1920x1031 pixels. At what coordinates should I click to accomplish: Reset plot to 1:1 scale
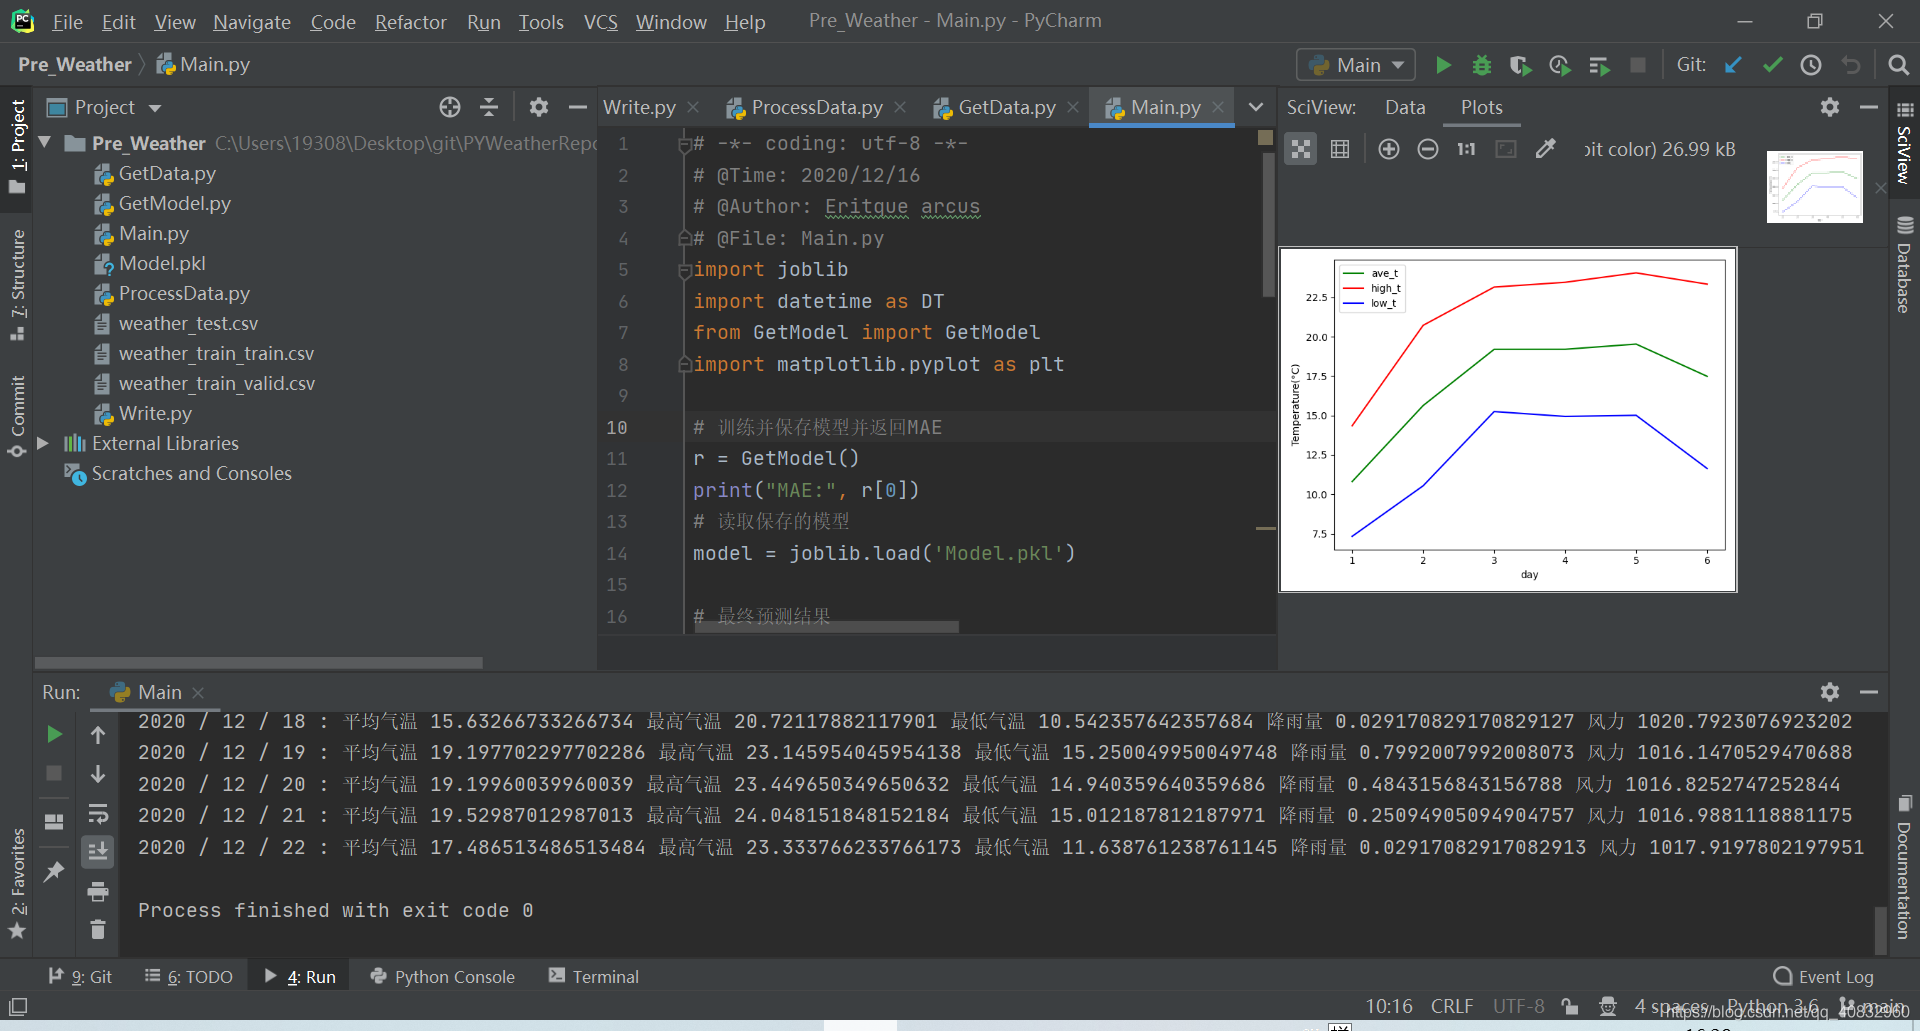pyautogui.click(x=1466, y=148)
